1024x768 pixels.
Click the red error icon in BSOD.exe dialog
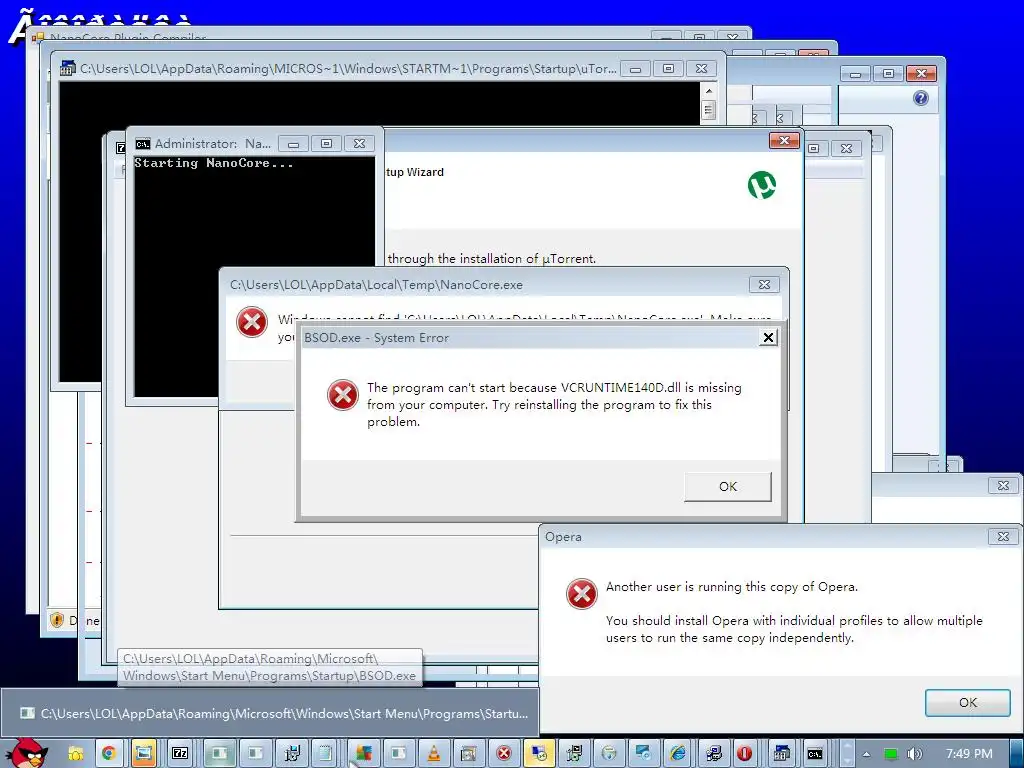[x=343, y=395]
